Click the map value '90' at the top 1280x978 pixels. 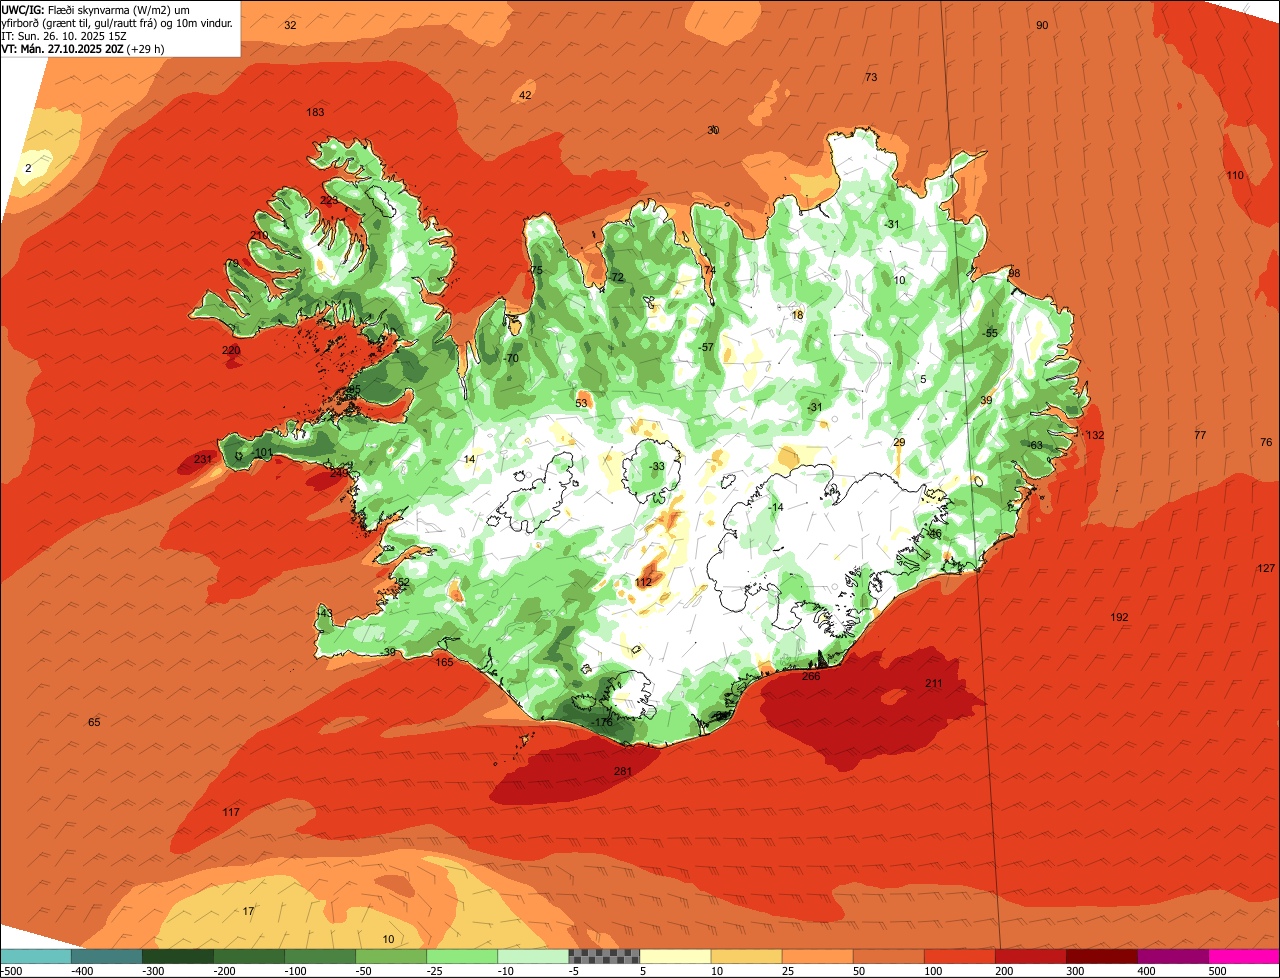point(1042,25)
